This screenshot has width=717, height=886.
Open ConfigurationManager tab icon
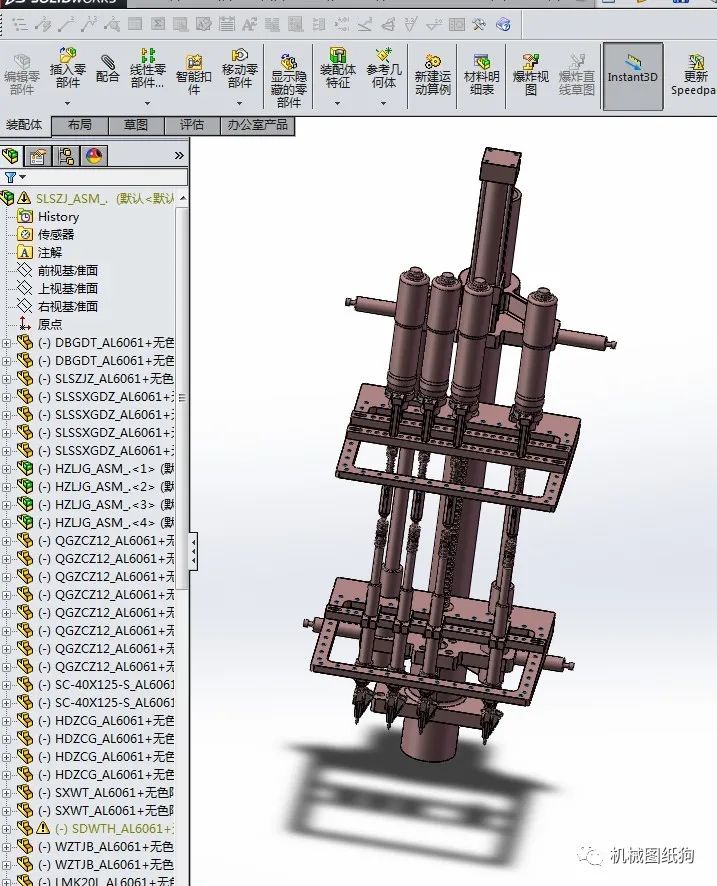pos(66,155)
